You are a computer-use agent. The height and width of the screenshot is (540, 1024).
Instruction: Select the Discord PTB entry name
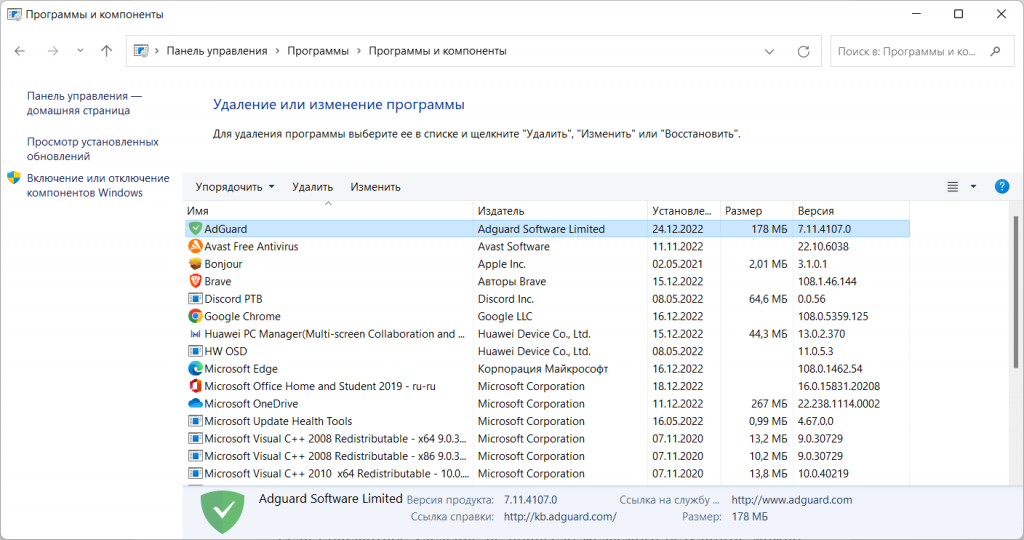233,298
